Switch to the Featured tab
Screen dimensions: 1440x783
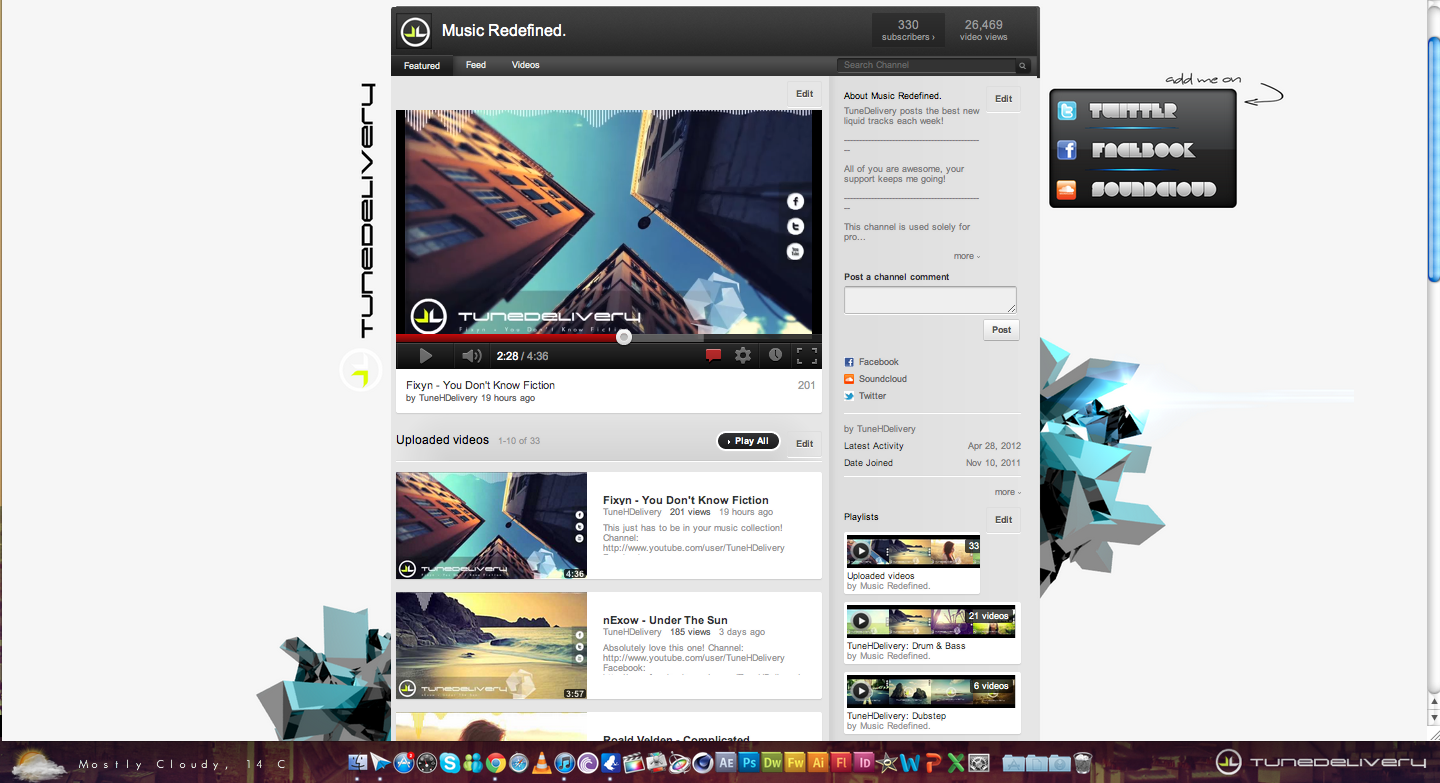pos(422,66)
